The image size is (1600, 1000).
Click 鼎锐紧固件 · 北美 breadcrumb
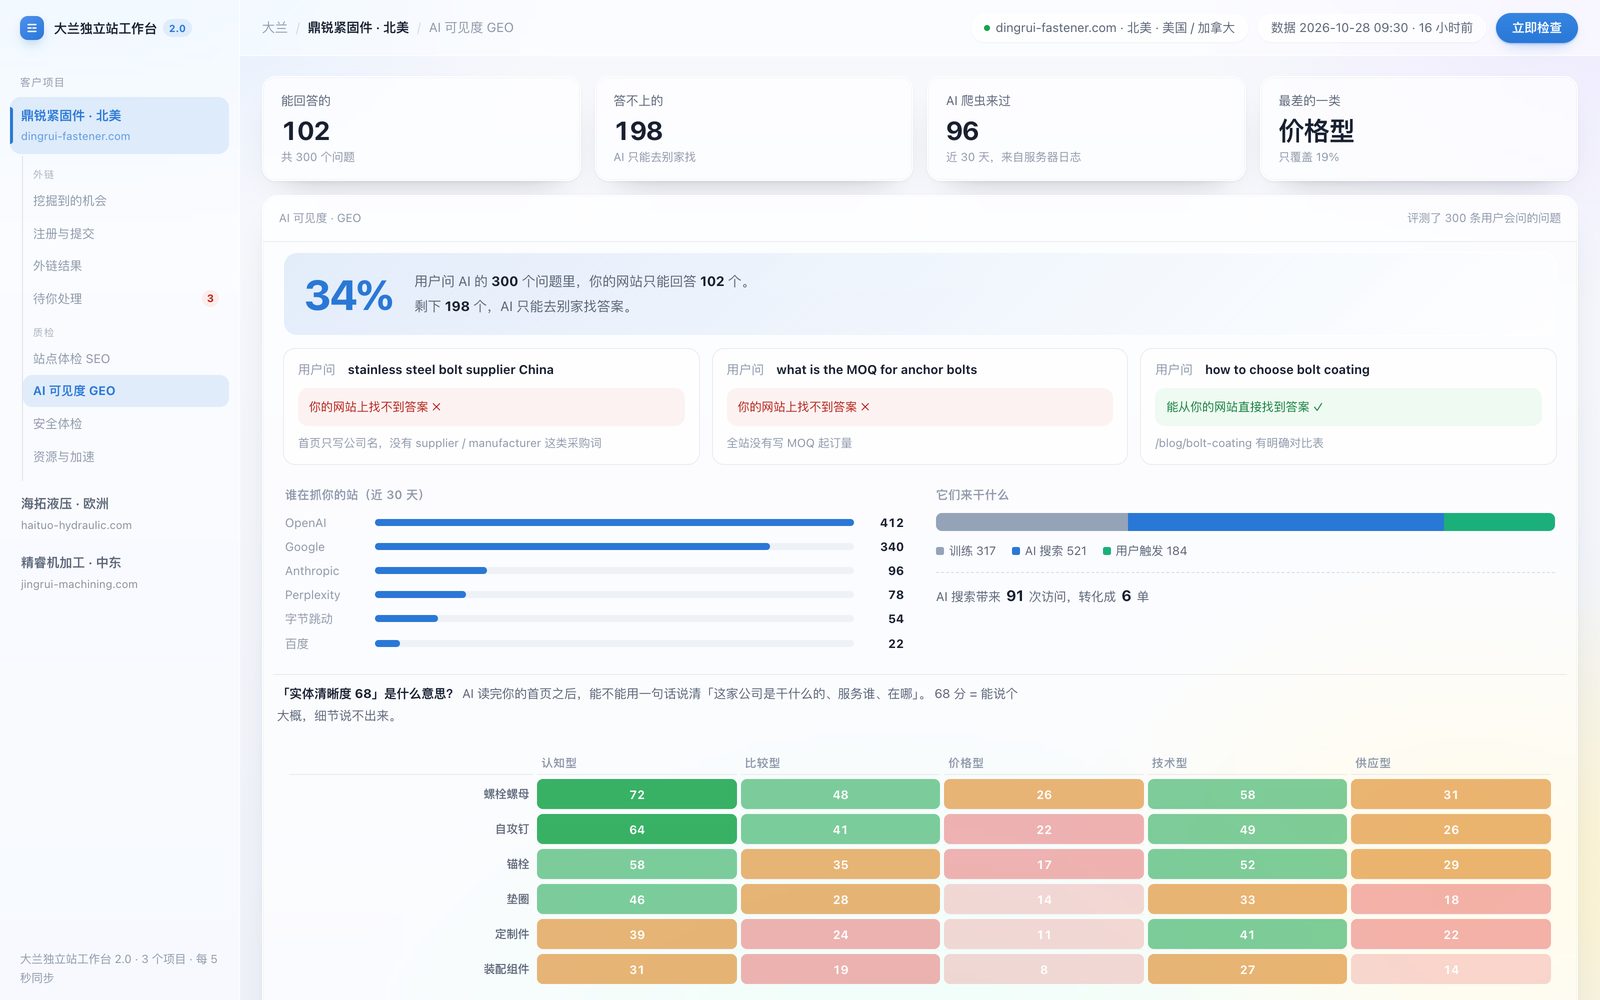(358, 28)
